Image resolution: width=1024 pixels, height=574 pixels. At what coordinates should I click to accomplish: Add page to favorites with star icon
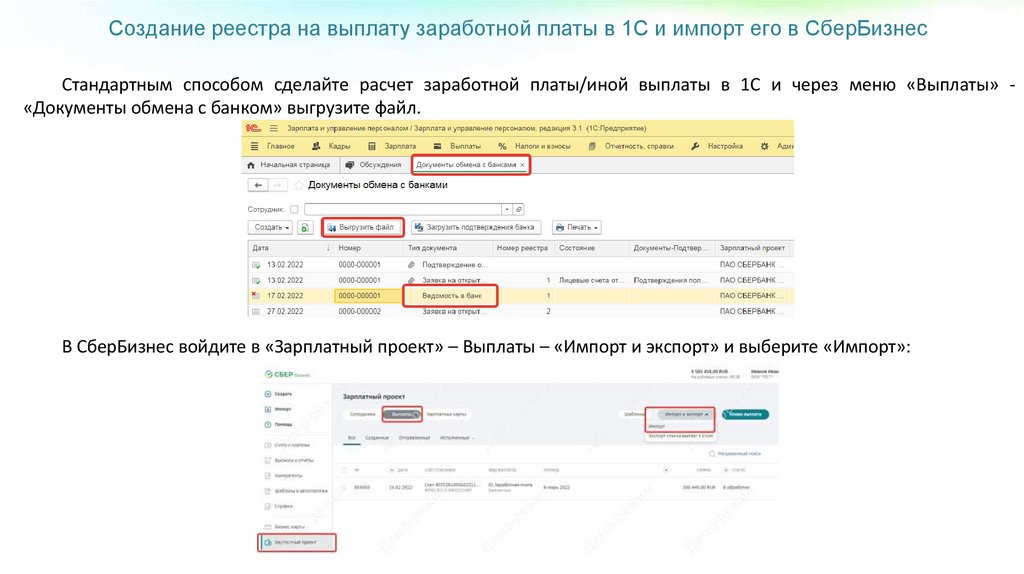298,185
